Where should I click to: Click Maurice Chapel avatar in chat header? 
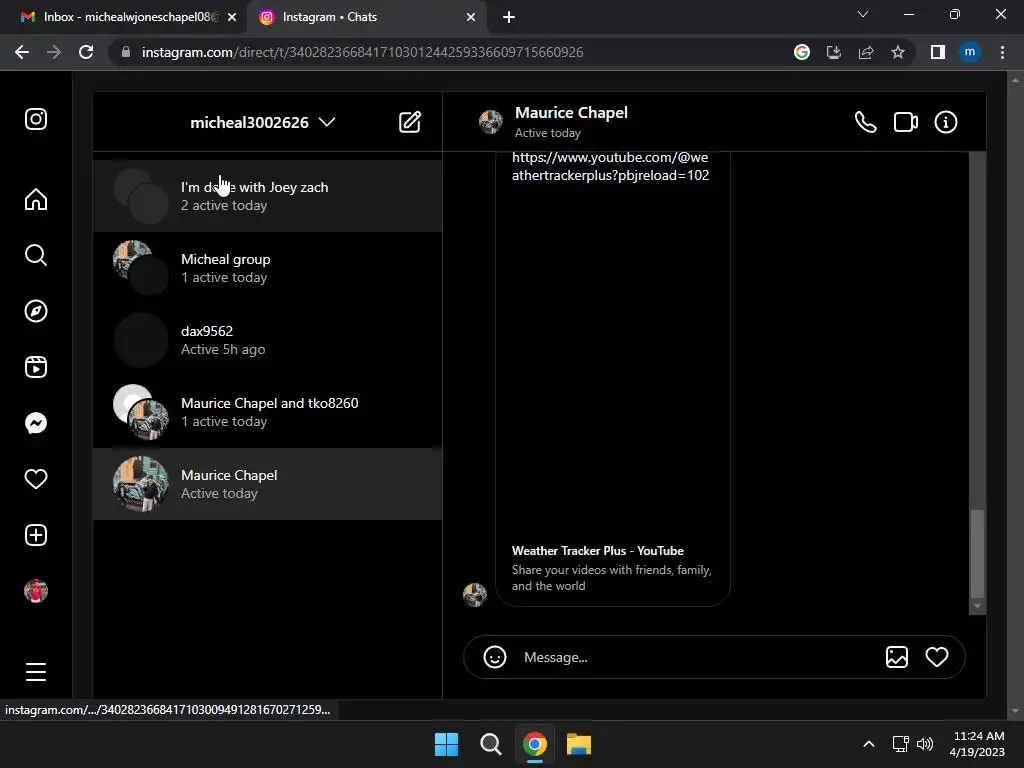[x=490, y=121]
